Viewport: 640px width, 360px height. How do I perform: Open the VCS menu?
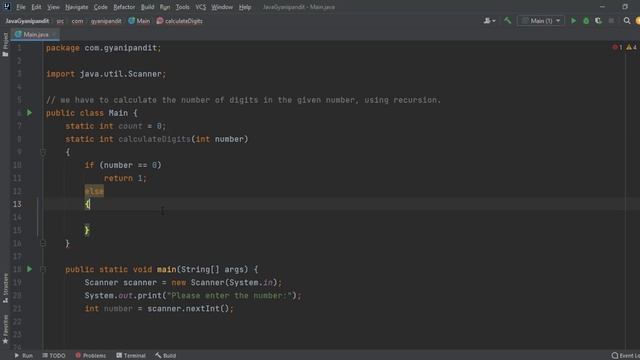click(x=200, y=7)
